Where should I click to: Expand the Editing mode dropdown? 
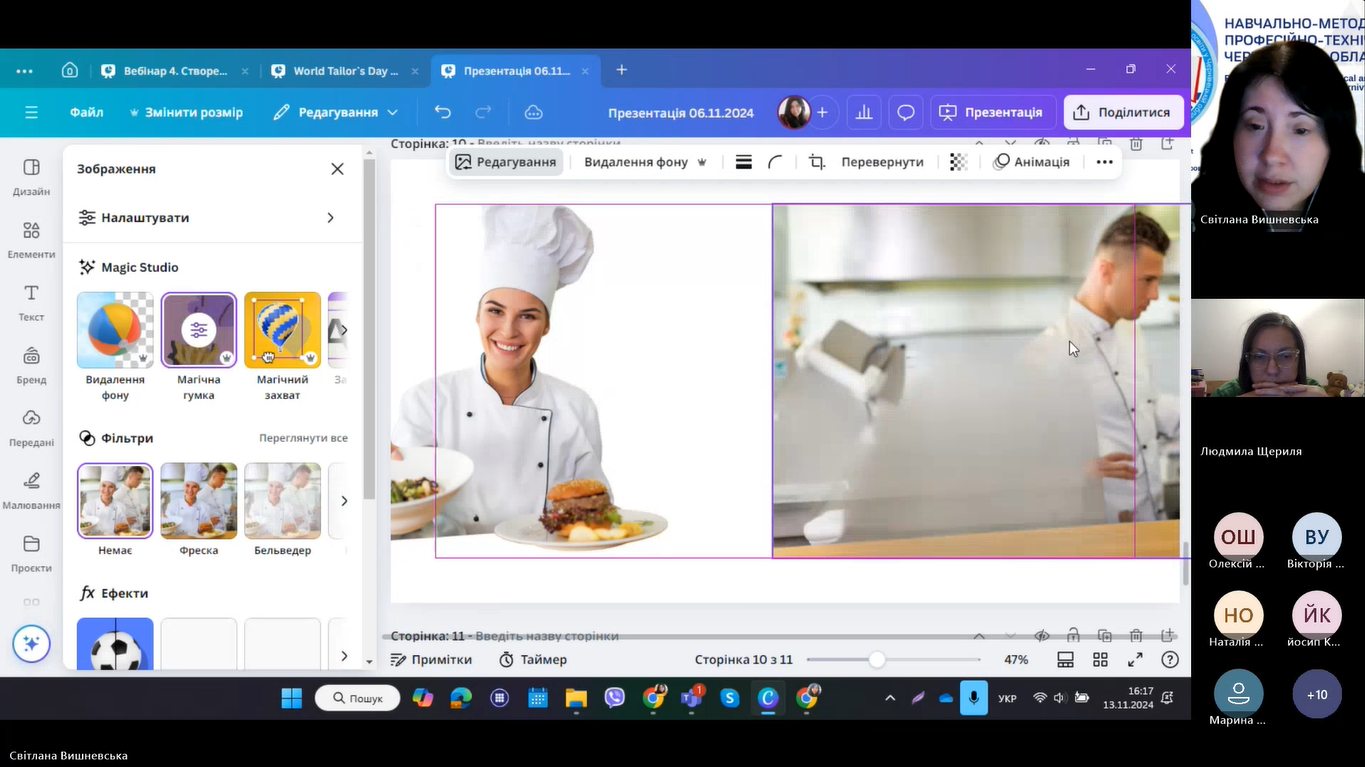336,112
